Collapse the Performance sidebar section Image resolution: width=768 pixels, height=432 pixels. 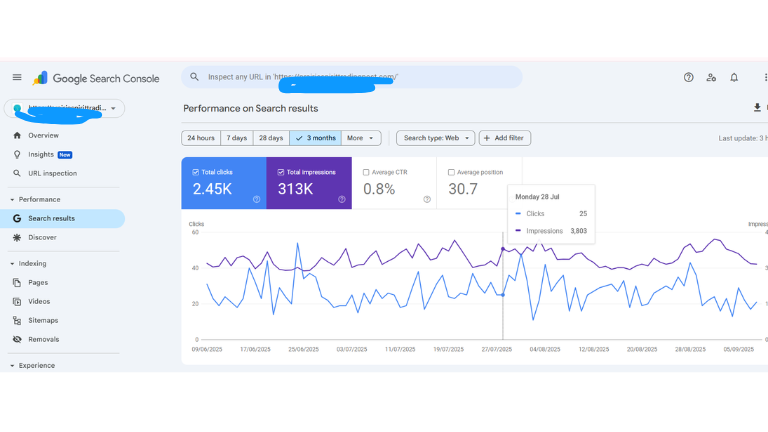[x=12, y=200]
